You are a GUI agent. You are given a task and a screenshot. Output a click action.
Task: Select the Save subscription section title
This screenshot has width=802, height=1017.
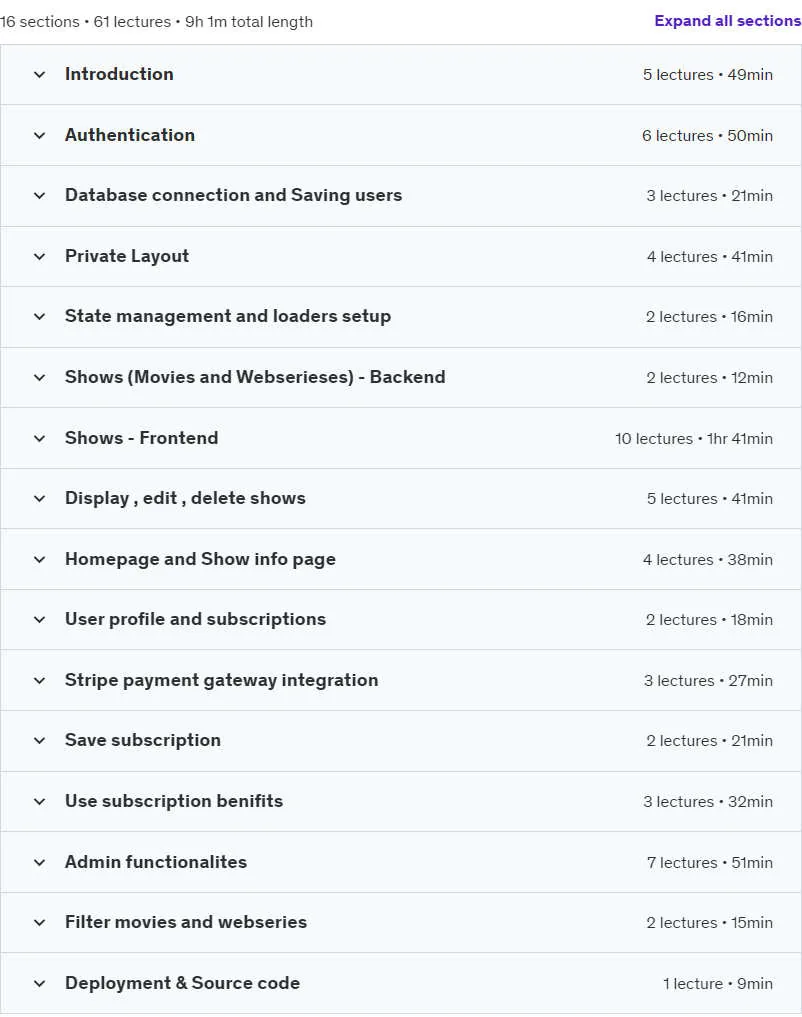[143, 740]
